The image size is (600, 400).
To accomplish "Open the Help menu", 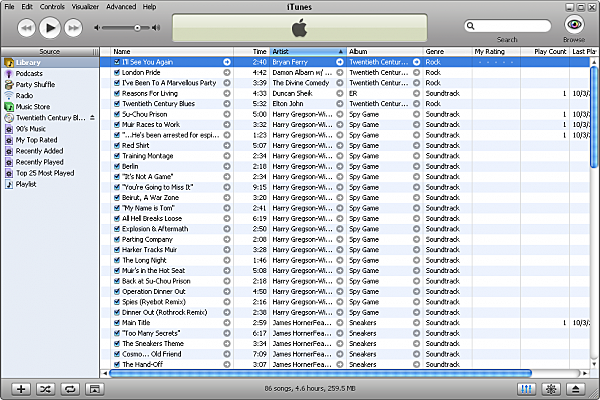I will (x=149, y=7).
